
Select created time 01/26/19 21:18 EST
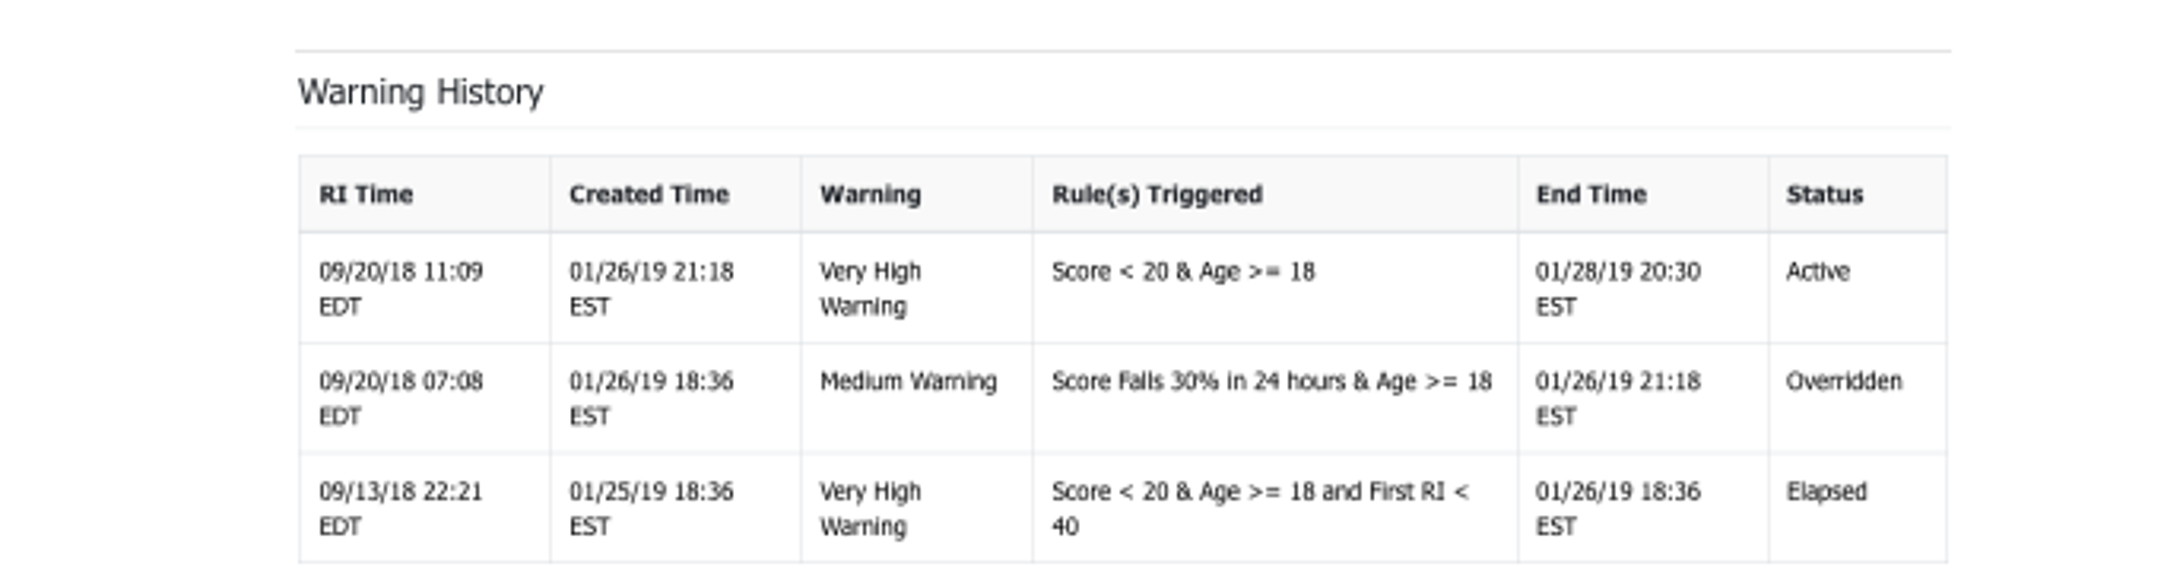(651, 289)
